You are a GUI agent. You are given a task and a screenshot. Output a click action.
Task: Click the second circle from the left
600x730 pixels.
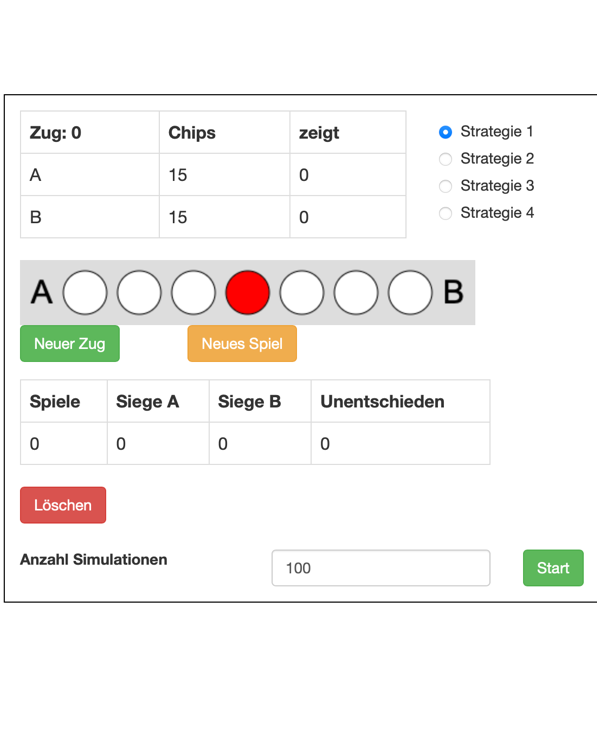tap(139, 293)
